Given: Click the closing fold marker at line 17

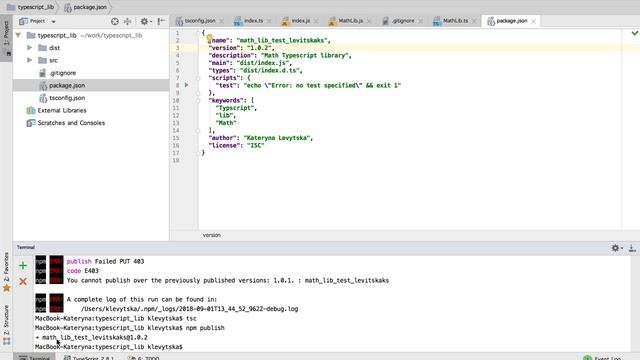Looking at the screenshot, I should point(198,153).
